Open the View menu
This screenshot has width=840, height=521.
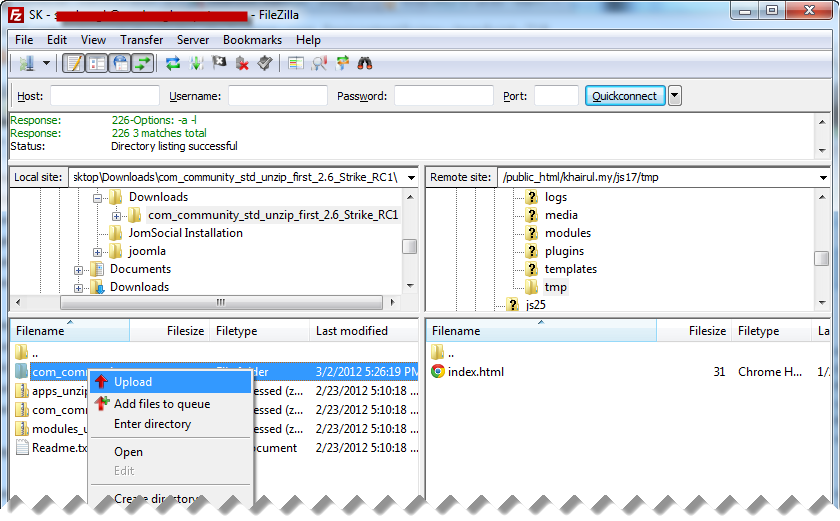93,40
